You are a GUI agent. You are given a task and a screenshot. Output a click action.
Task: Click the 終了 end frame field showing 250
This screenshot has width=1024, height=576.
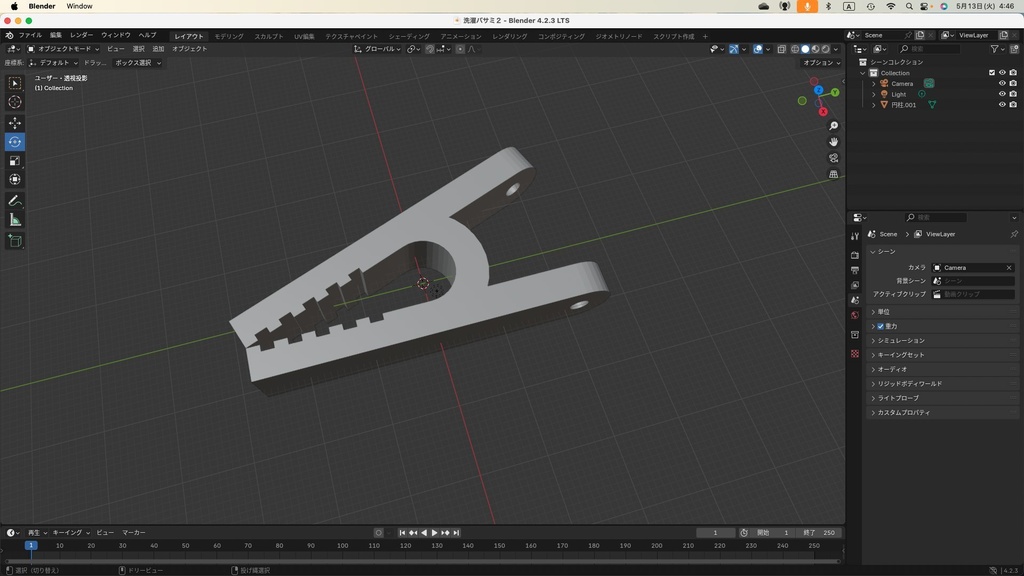820,533
